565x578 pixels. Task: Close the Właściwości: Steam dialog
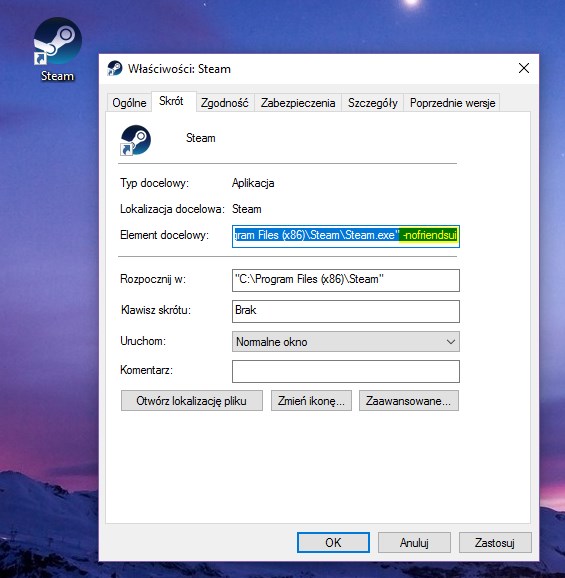tap(524, 68)
